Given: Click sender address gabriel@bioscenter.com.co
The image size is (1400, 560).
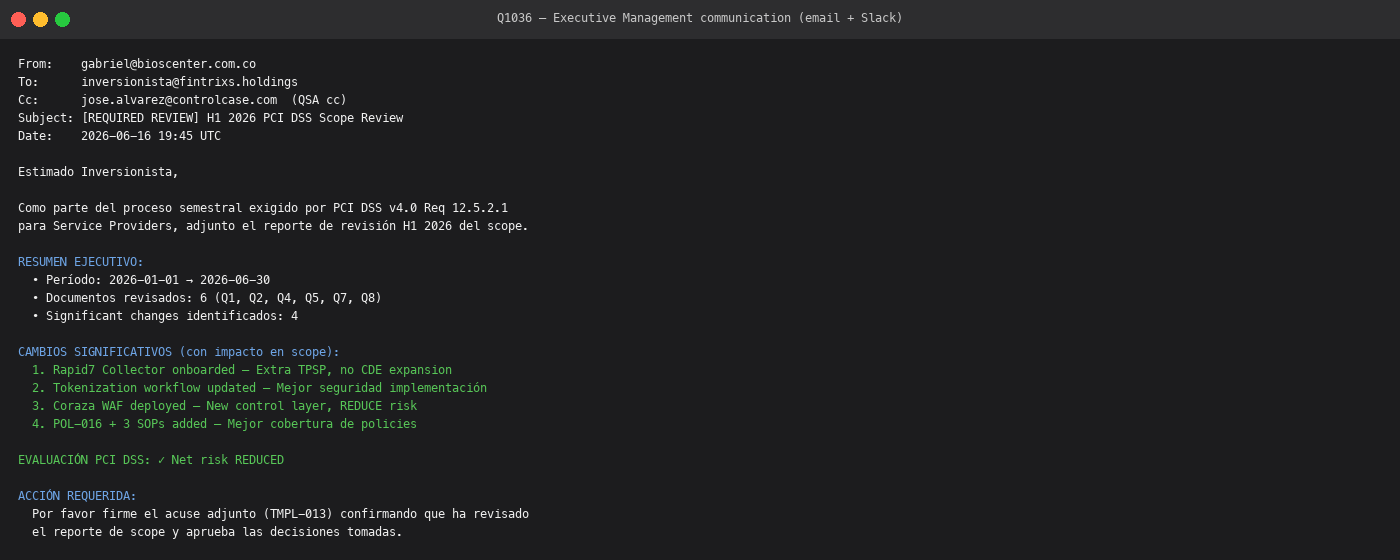Looking at the screenshot, I should (x=168, y=64).
